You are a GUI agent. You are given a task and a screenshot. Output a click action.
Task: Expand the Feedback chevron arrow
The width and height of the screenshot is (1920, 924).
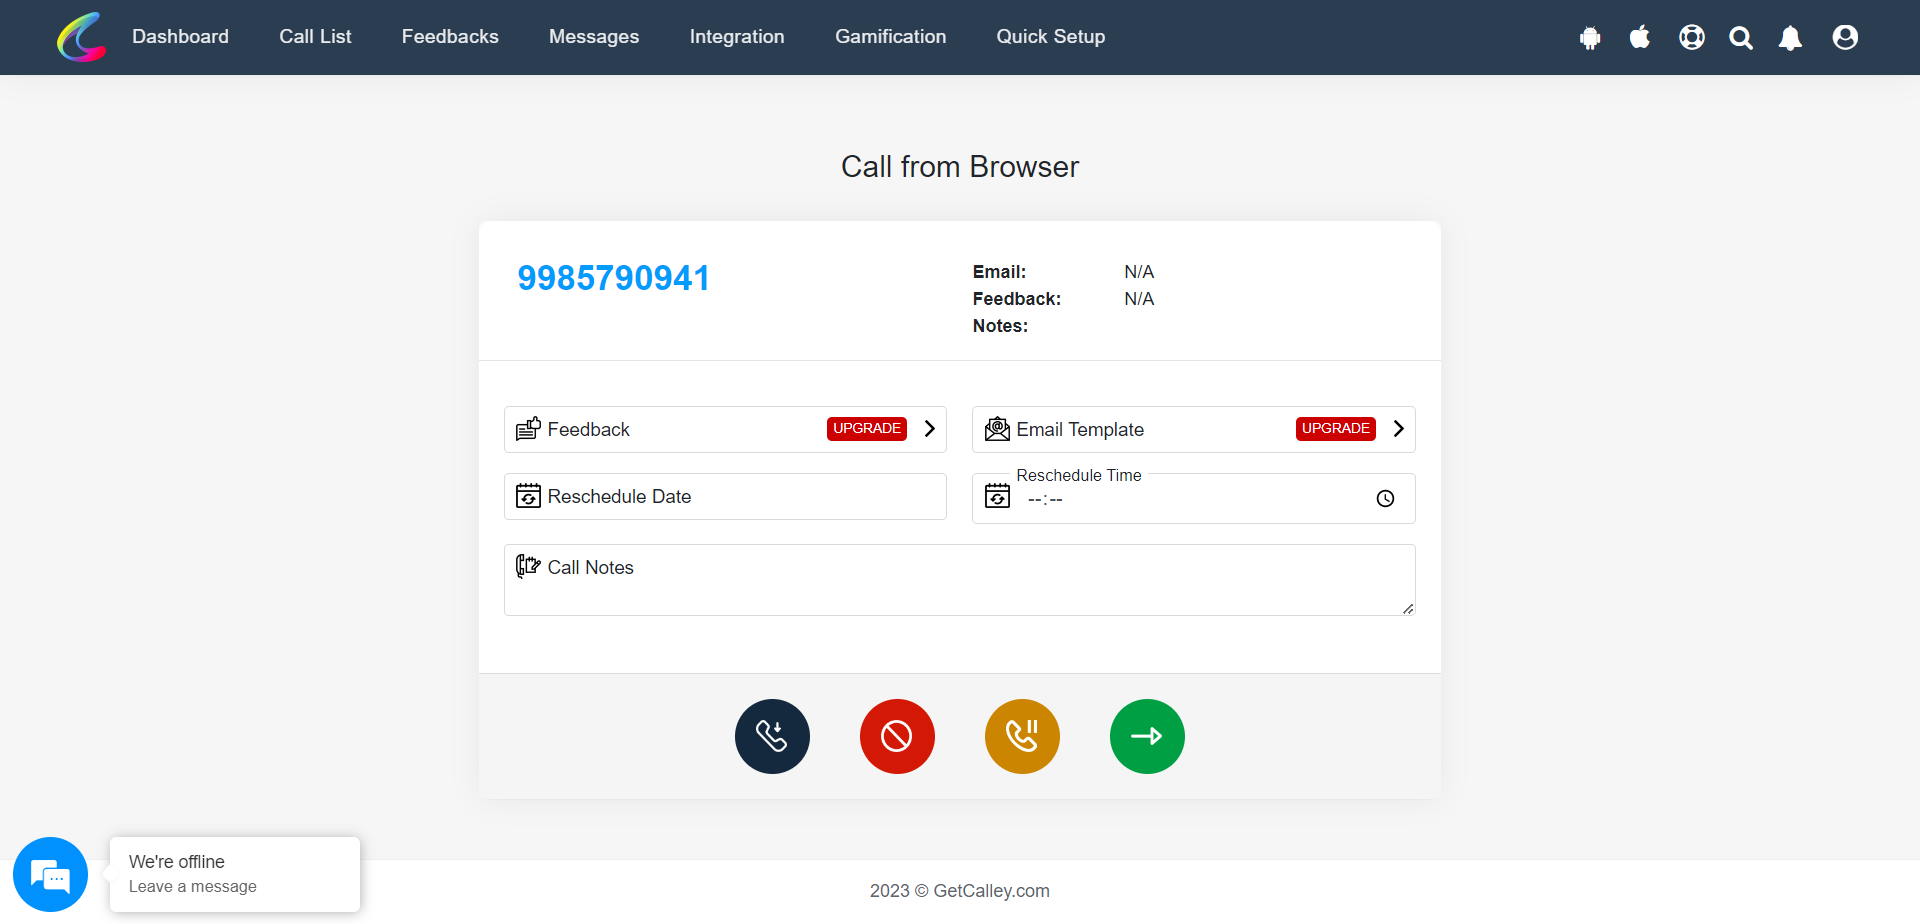coord(930,428)
